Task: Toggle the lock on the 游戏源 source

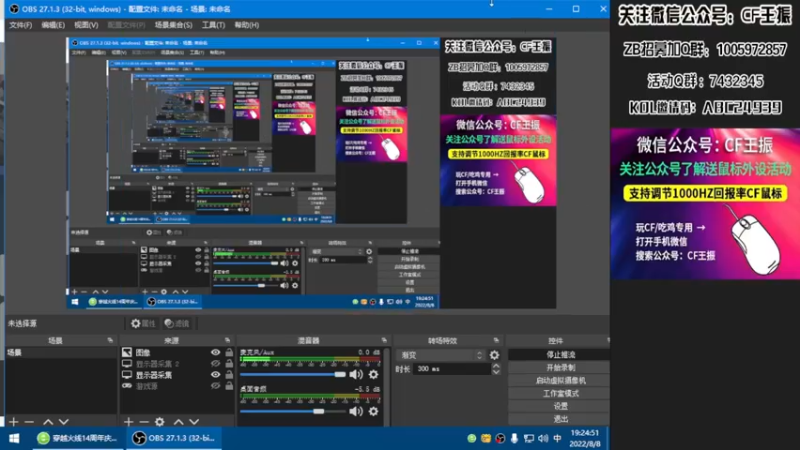Action: 229,386
